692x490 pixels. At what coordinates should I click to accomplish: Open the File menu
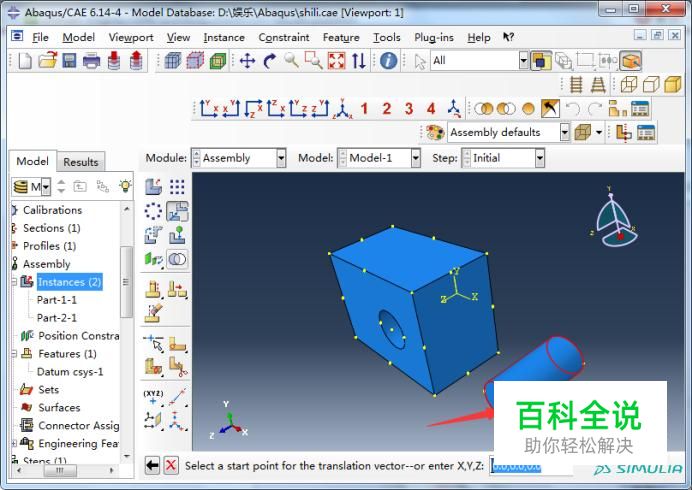coord(40,38)
